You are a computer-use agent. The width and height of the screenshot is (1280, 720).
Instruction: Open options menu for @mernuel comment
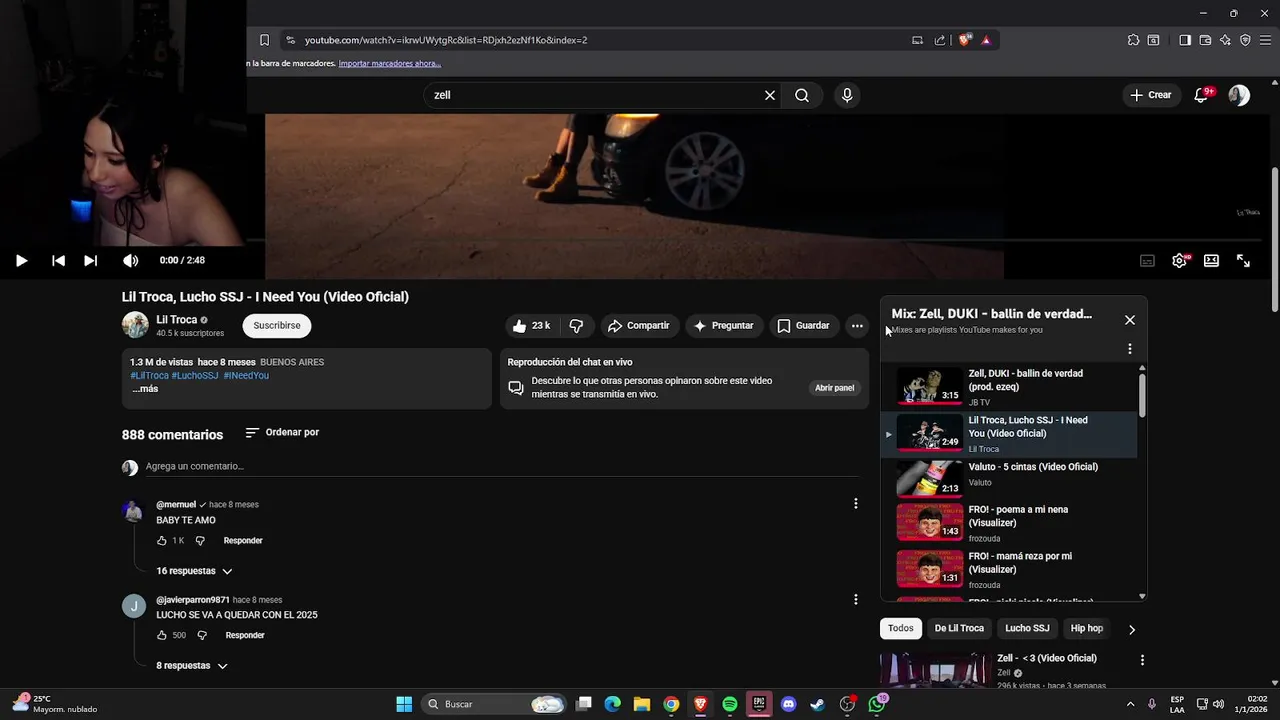(x=855, y=504)
